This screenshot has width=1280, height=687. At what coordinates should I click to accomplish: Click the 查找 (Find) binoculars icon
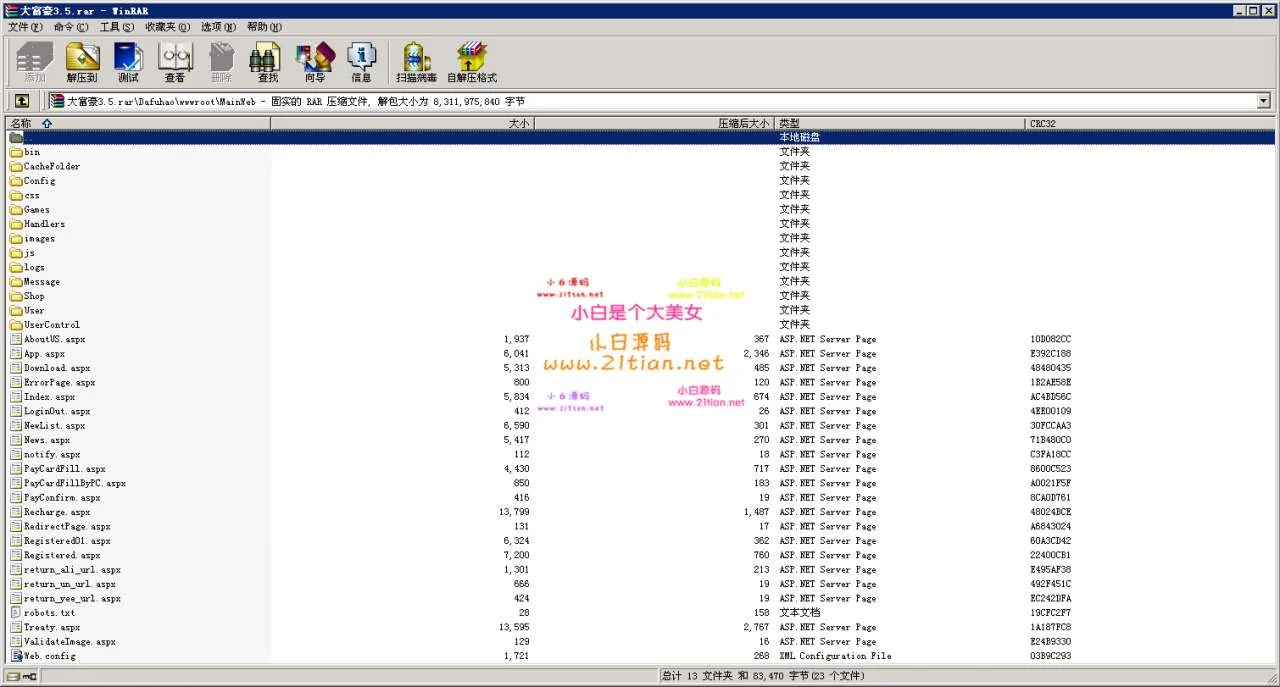point(267,62)
